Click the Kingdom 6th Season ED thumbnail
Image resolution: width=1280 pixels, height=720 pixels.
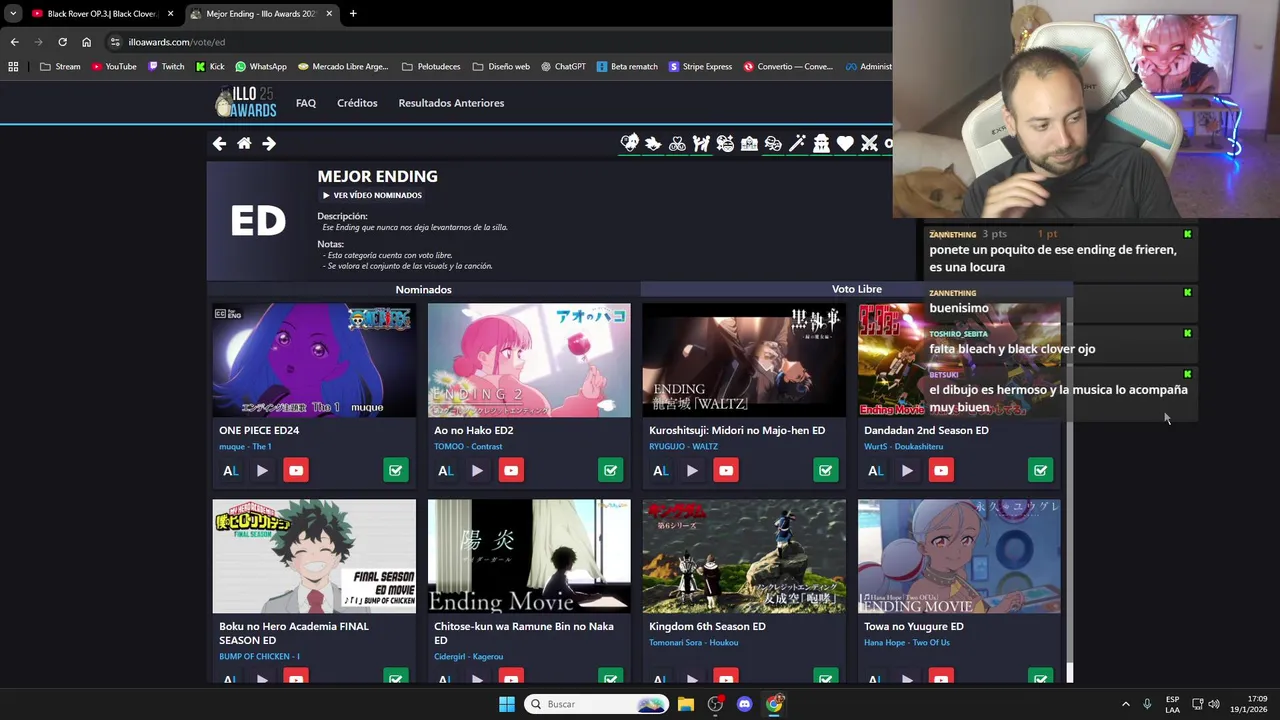point(744,556)
